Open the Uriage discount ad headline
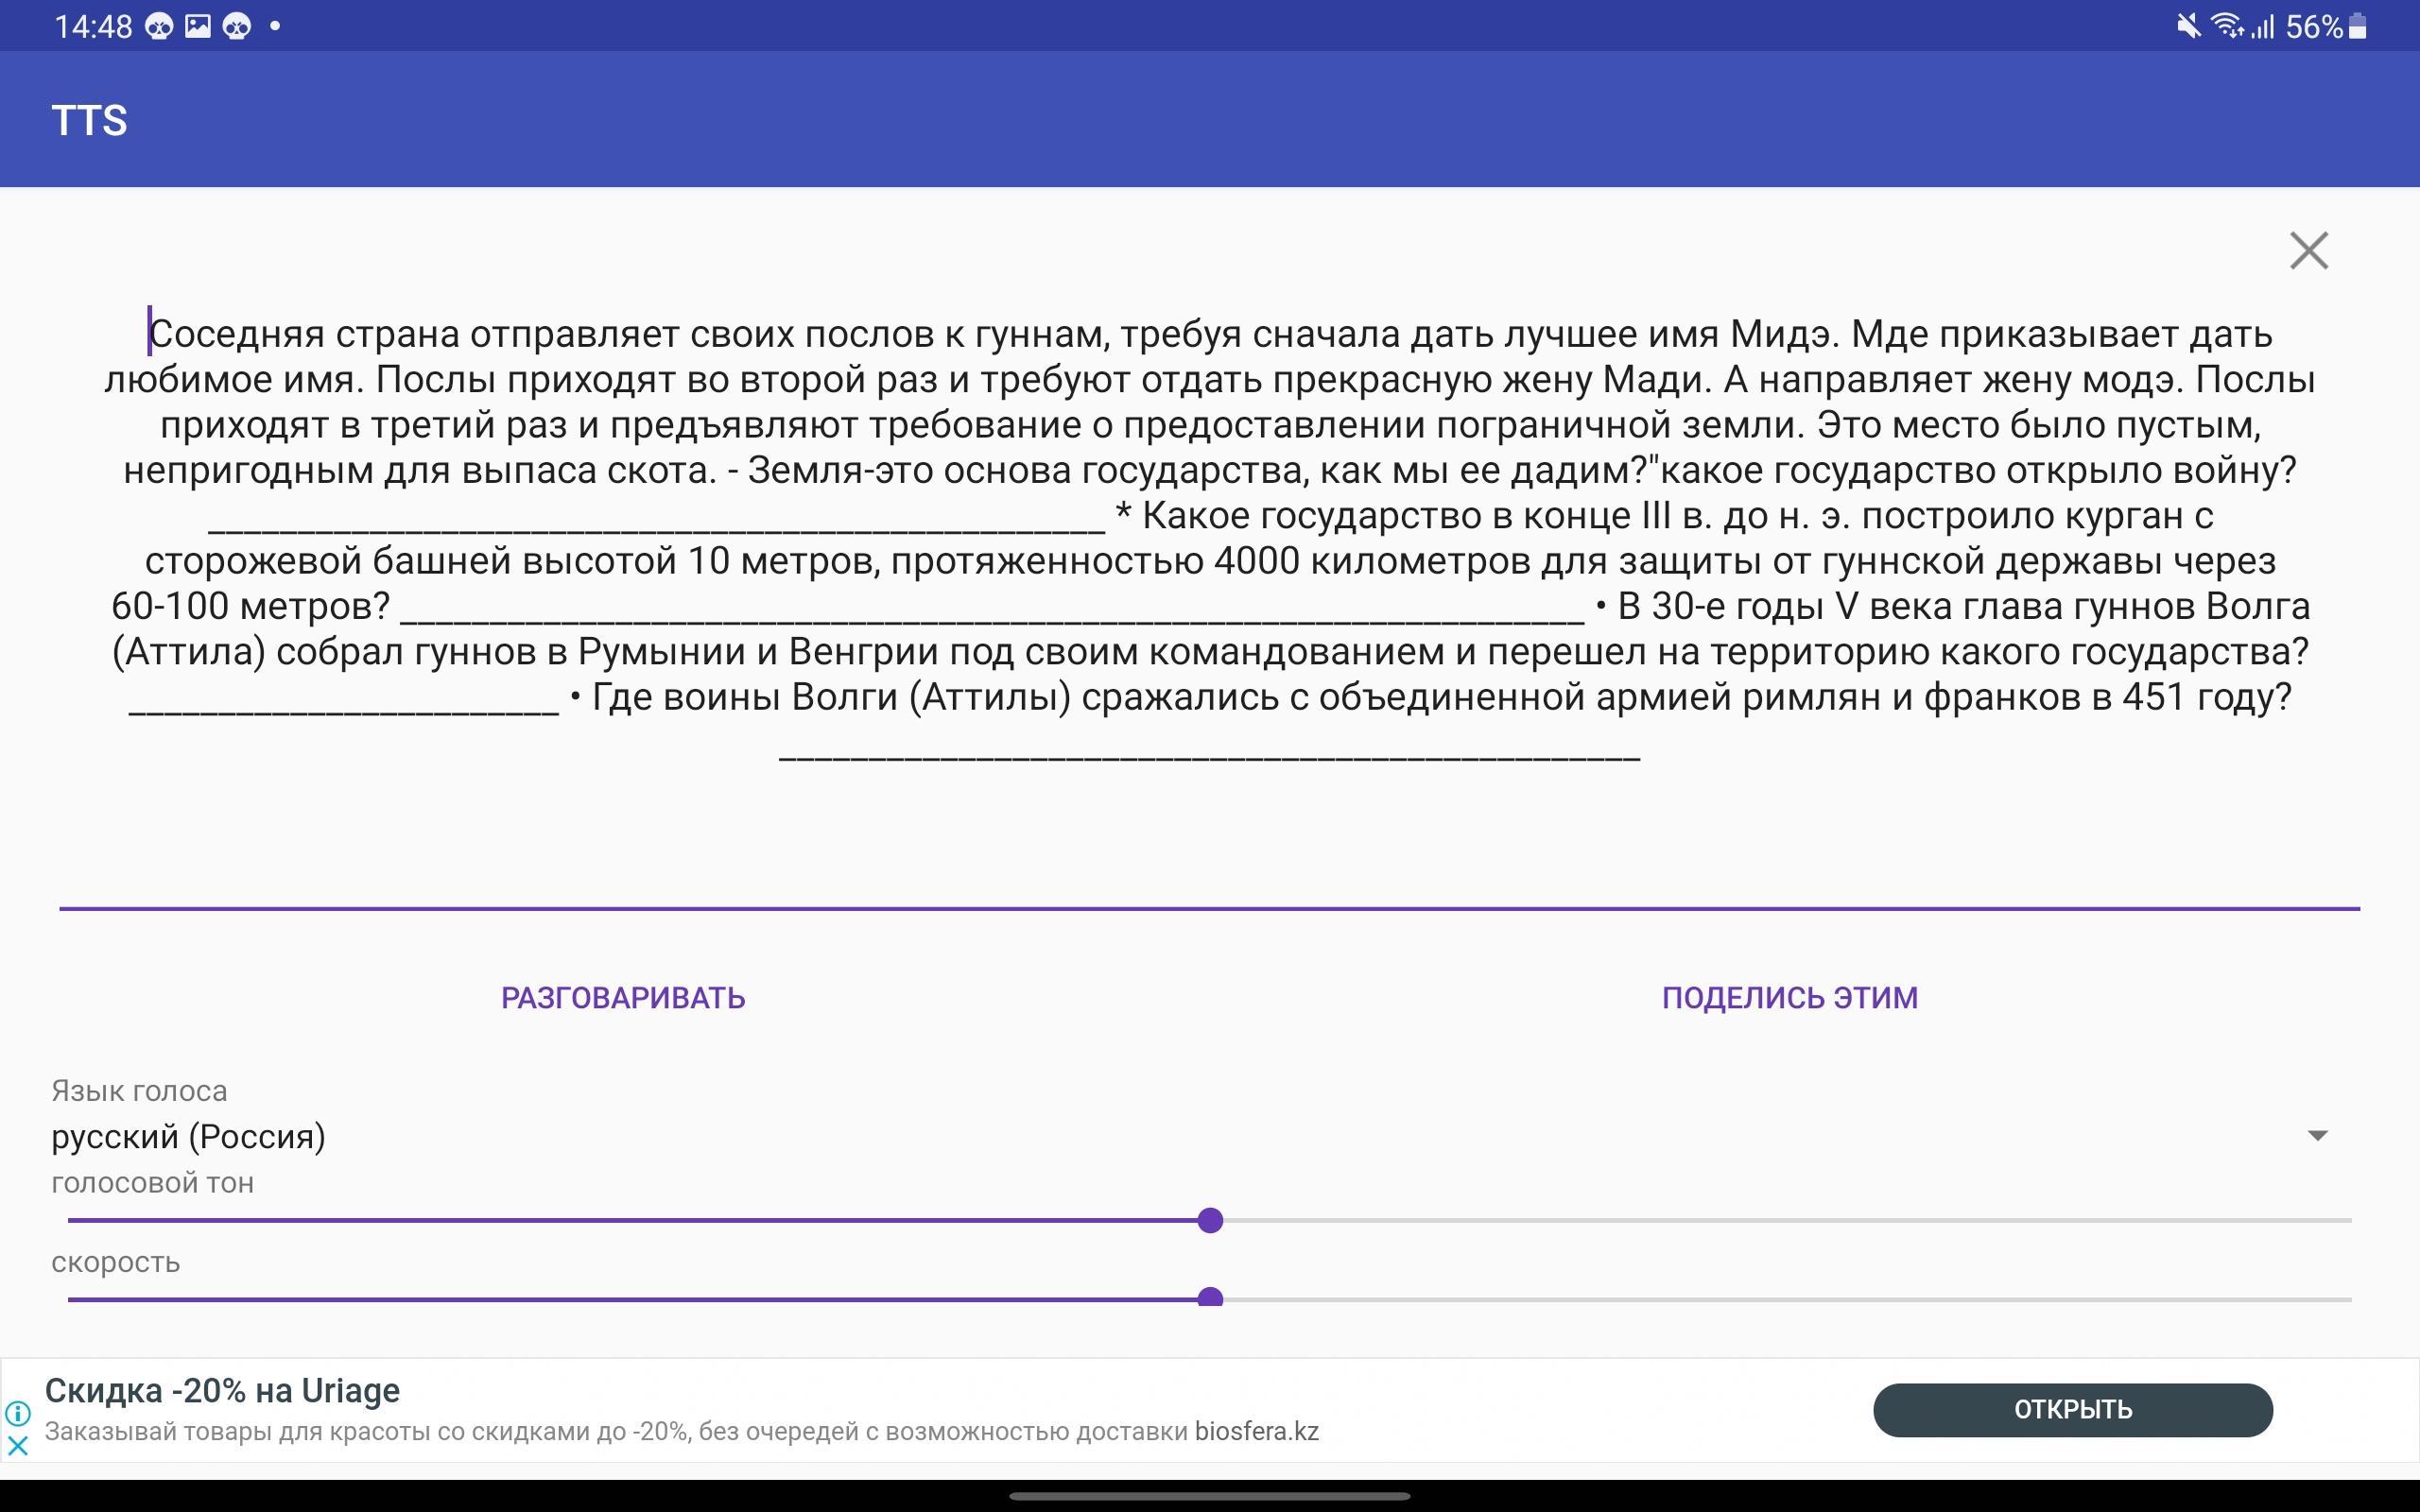The height and width of the screenshot is (1512, 2420). click(222, 1390)
